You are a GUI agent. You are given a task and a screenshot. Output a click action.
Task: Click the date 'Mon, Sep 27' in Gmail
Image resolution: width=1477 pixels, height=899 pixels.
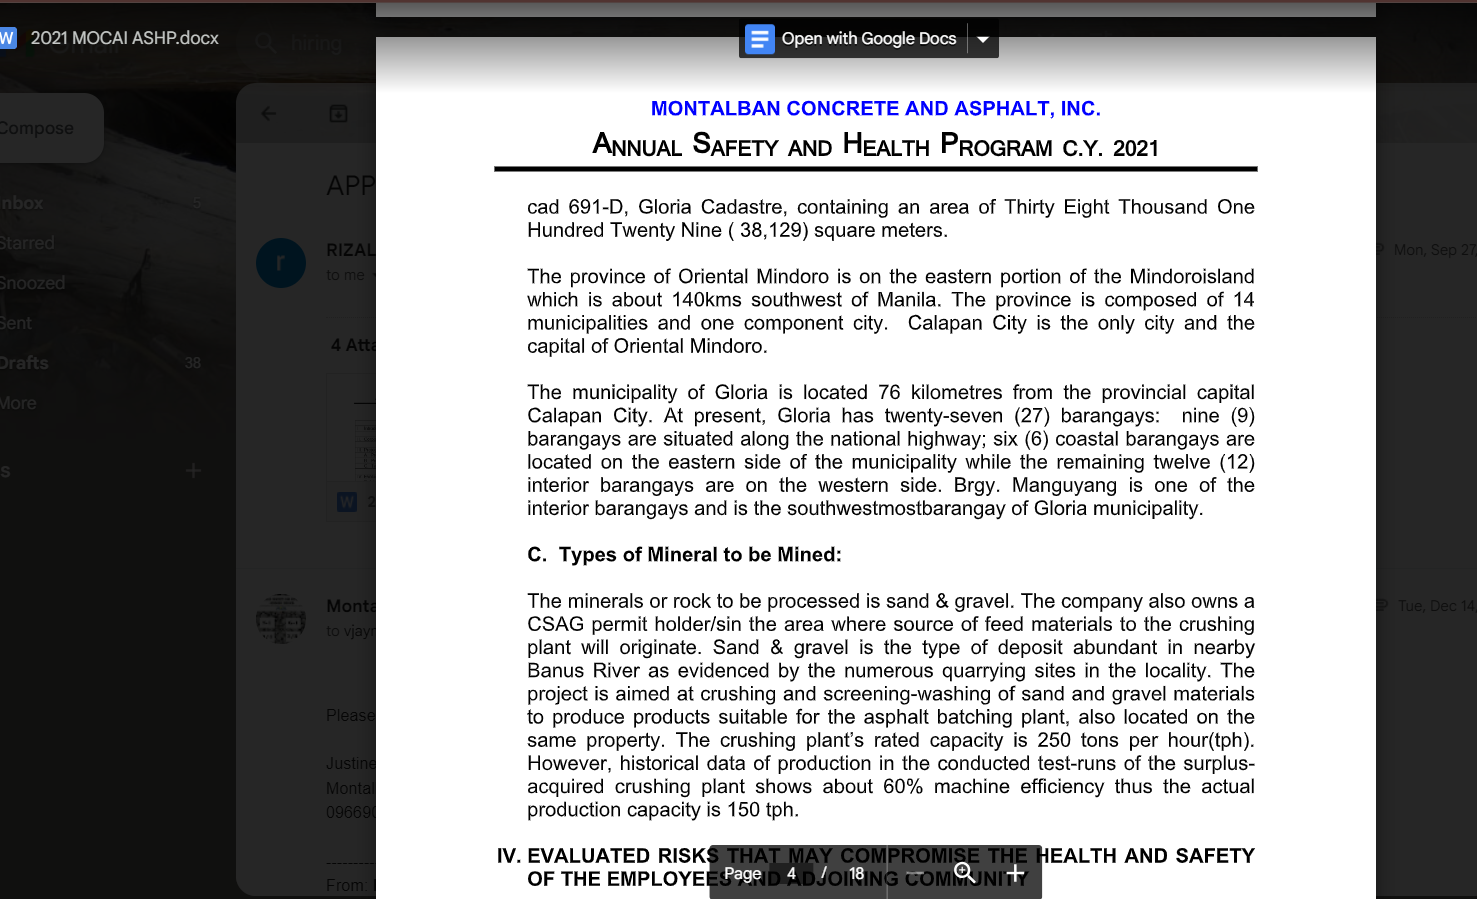[1435, 250]
